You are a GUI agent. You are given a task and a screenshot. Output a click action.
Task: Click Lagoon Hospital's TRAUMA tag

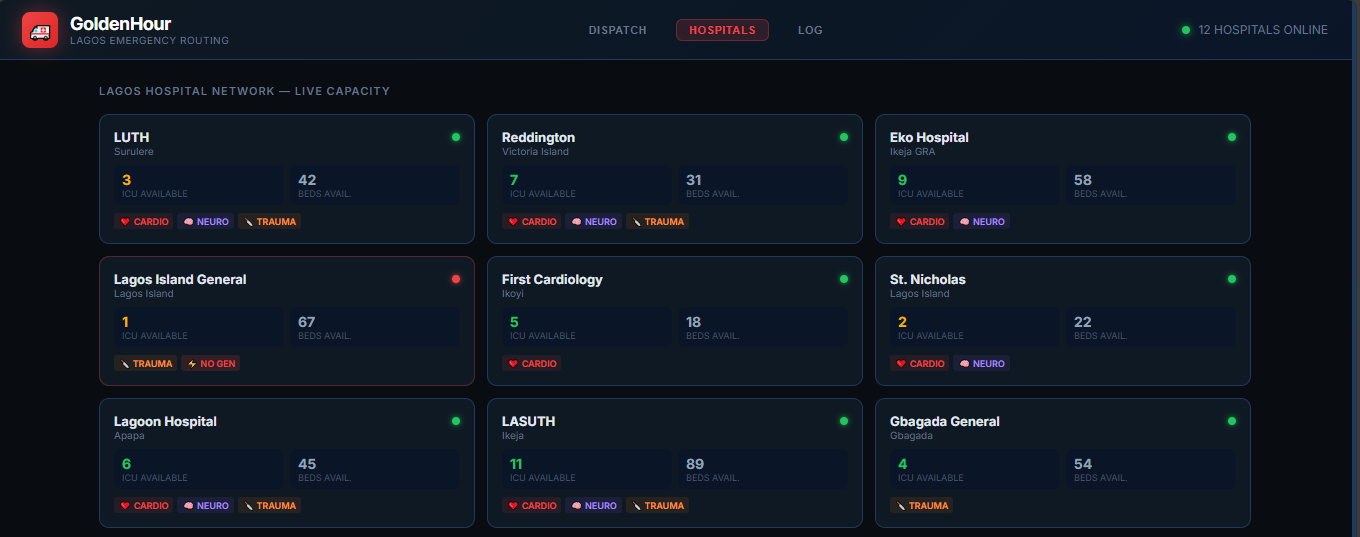(x=269, y=506)
